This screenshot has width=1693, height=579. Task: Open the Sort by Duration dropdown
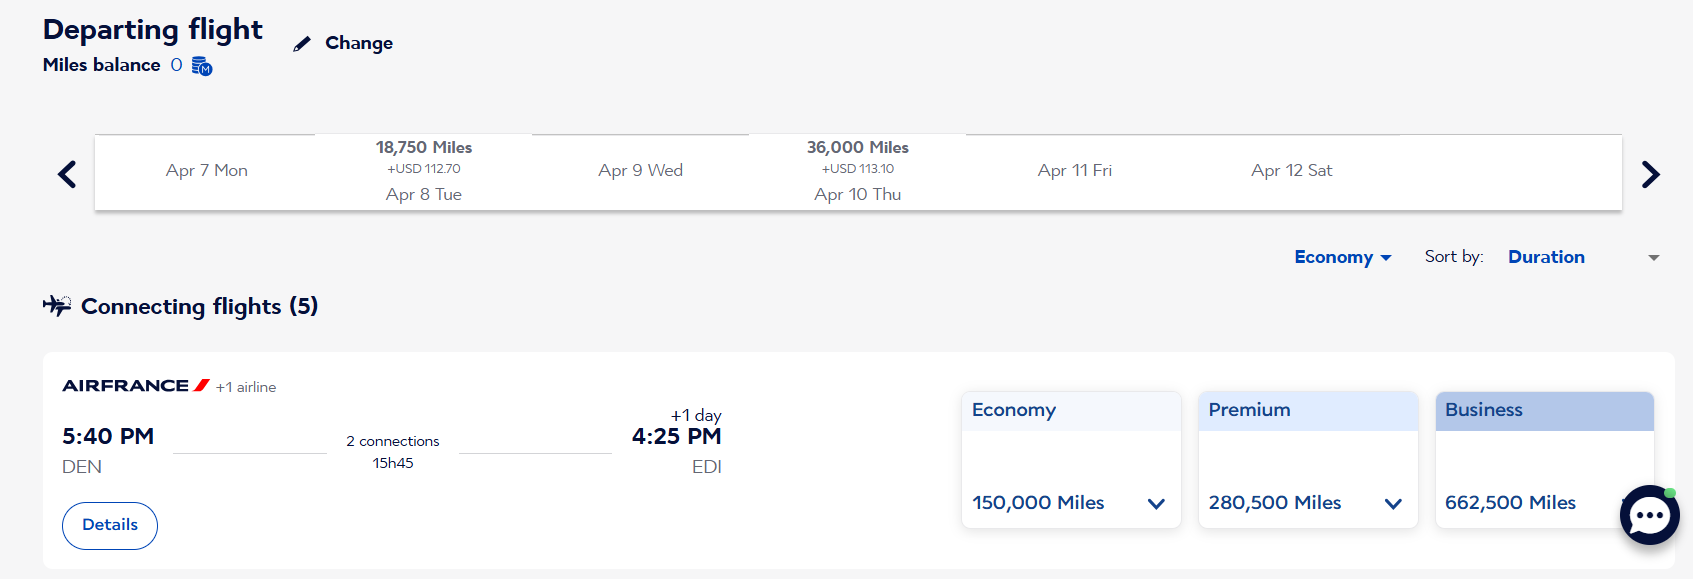tap(1584, 257)
